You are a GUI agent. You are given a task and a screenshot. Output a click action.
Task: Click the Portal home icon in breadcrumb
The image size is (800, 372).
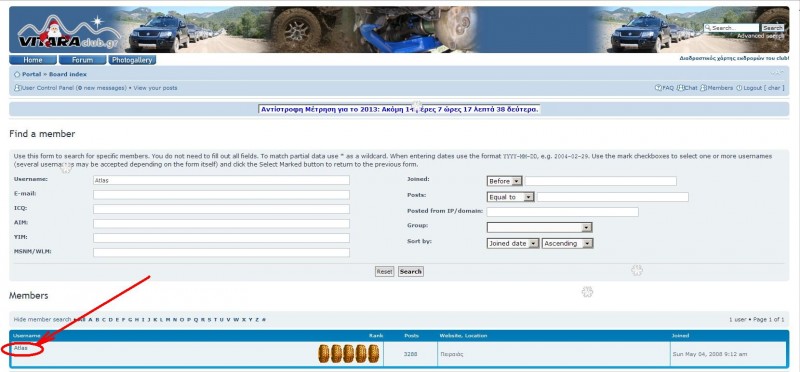coord(17,75)
